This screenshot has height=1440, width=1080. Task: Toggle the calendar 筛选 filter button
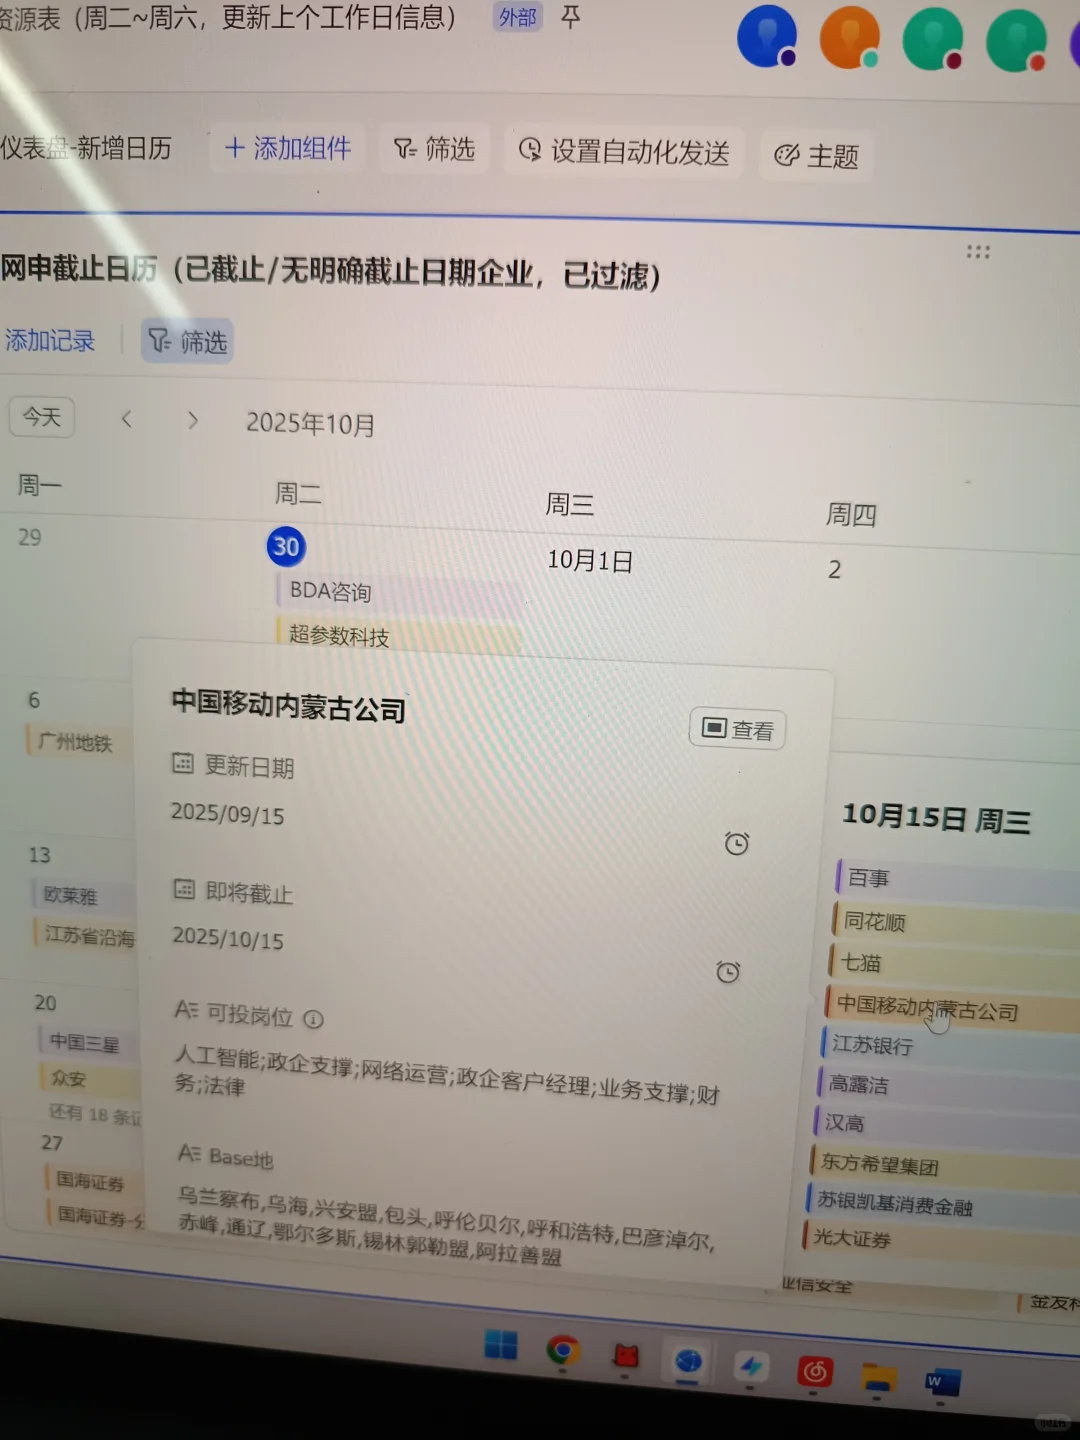click(x=187, y=342)
